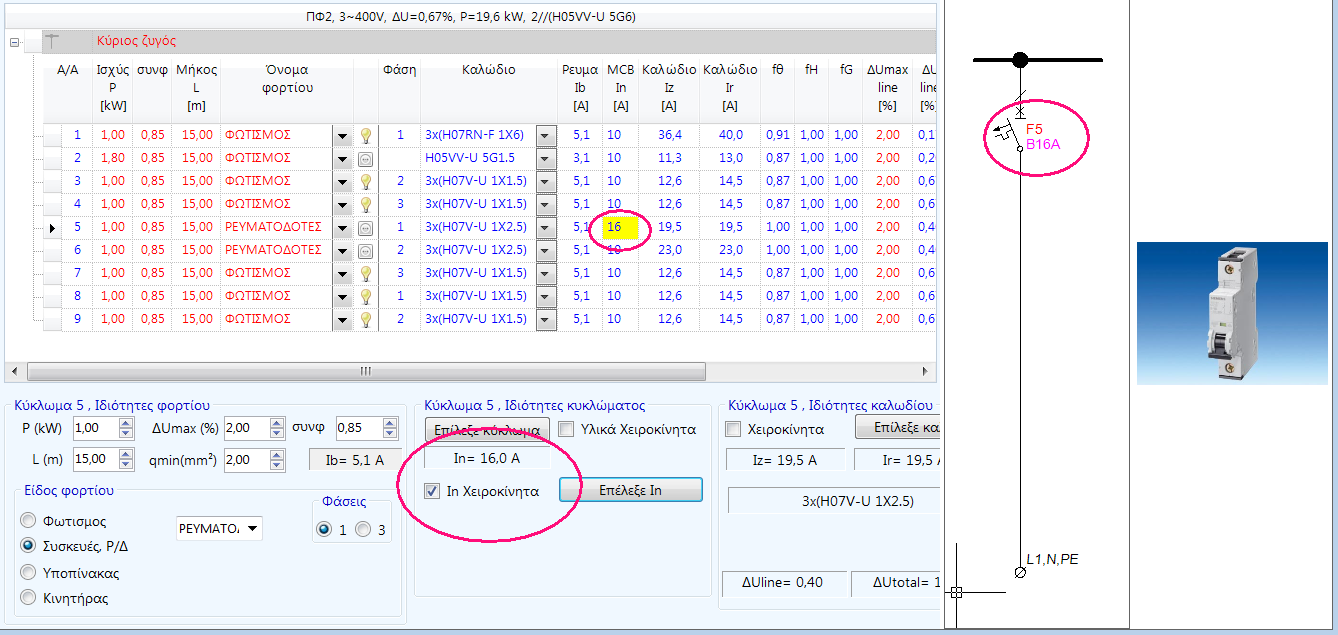Select the Κινητήρας load type radio button
Image resolution: width=1338 pixels, height=635 pixels.
click(28, 598)
